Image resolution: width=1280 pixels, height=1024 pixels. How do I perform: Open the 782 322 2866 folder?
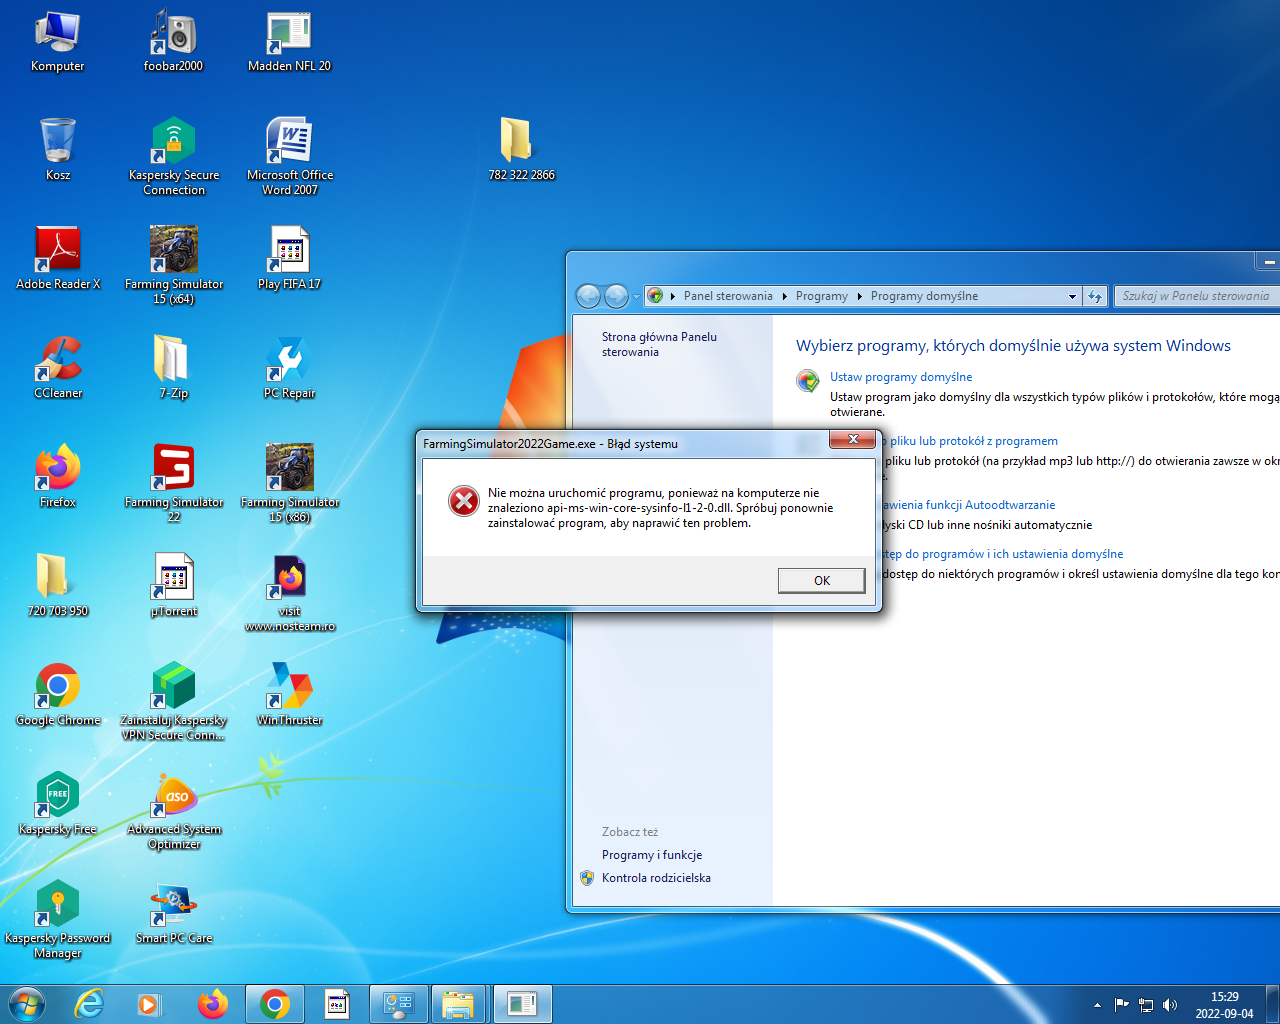click(x=521, y=150)
